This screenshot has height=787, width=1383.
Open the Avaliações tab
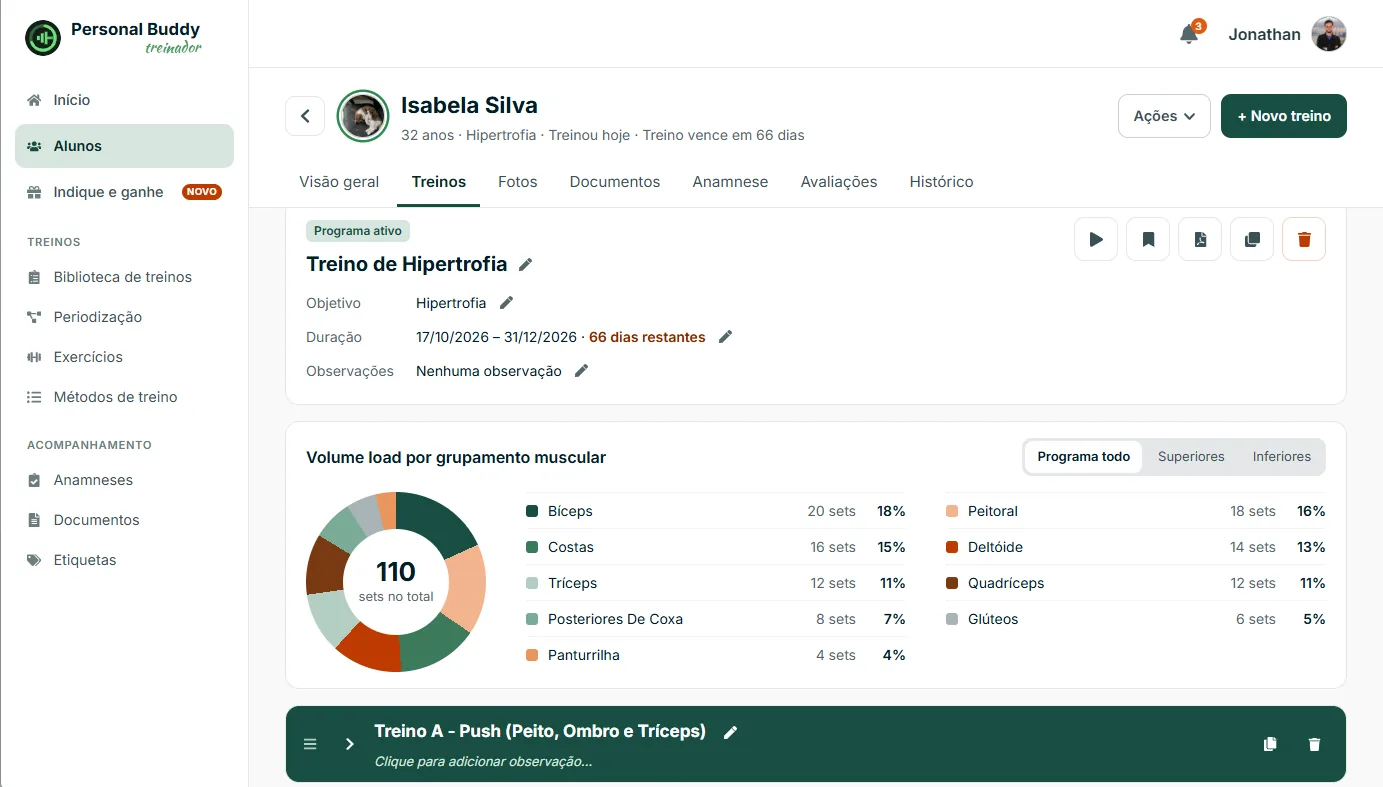[x=839, y=182]
